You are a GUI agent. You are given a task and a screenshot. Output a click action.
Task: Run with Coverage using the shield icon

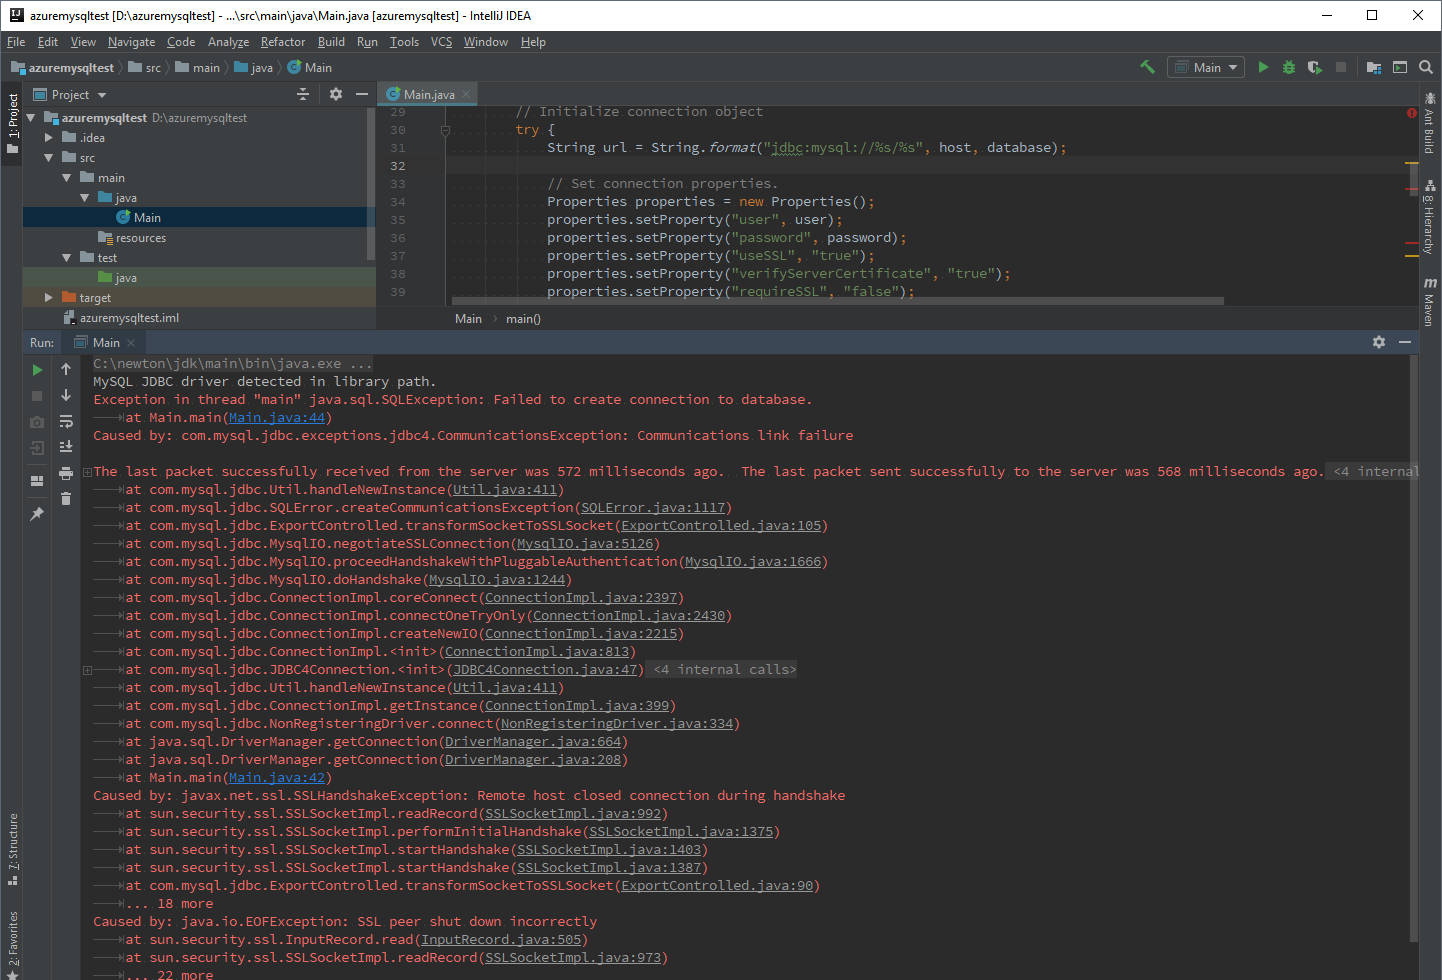pos(1314,67)
